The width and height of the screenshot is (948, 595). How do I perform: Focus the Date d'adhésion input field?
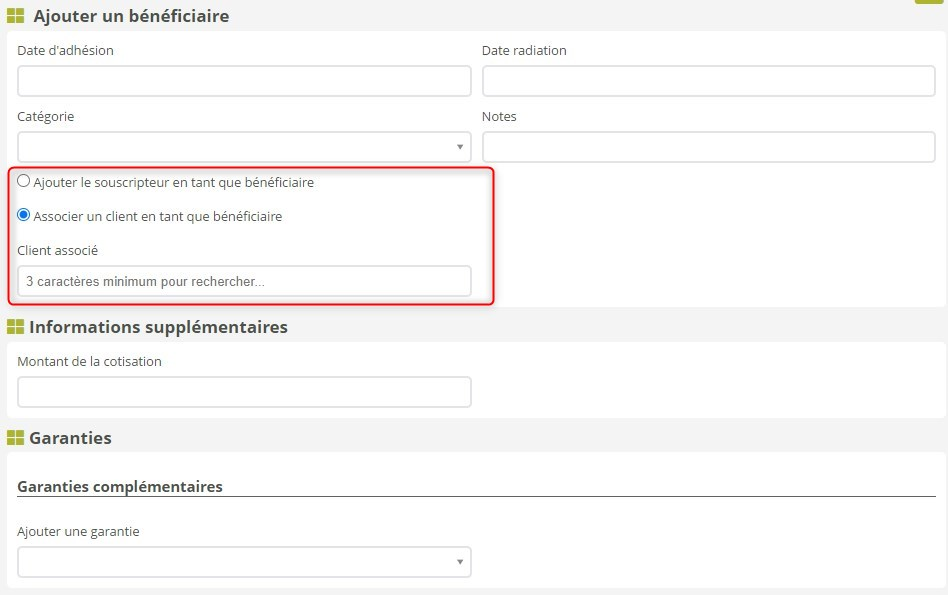244,81
